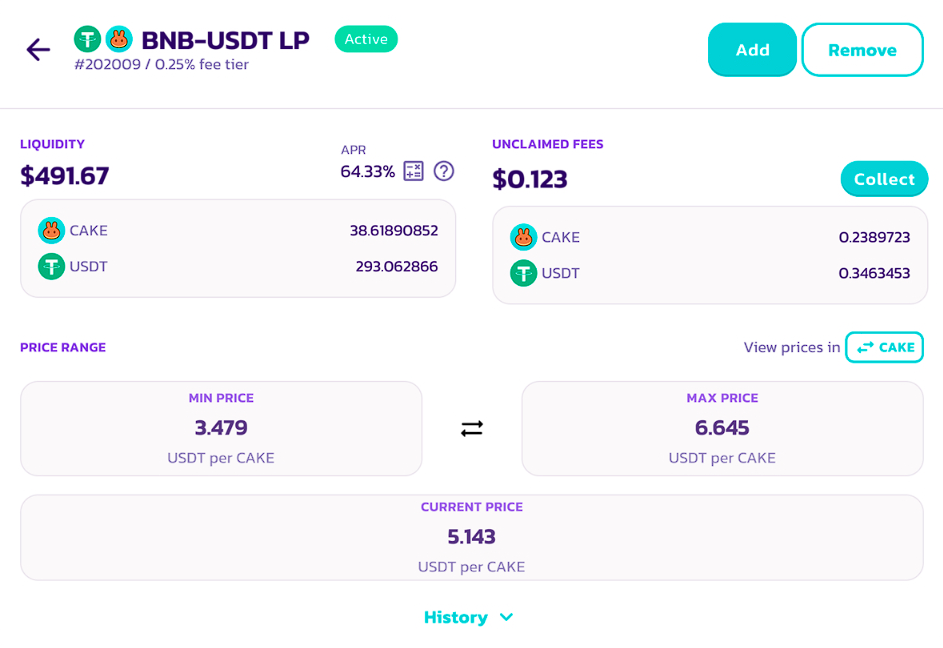Click the USDT token icon in Liquidity box
This screenshot has height=648, width=943.
coord(51,266)
